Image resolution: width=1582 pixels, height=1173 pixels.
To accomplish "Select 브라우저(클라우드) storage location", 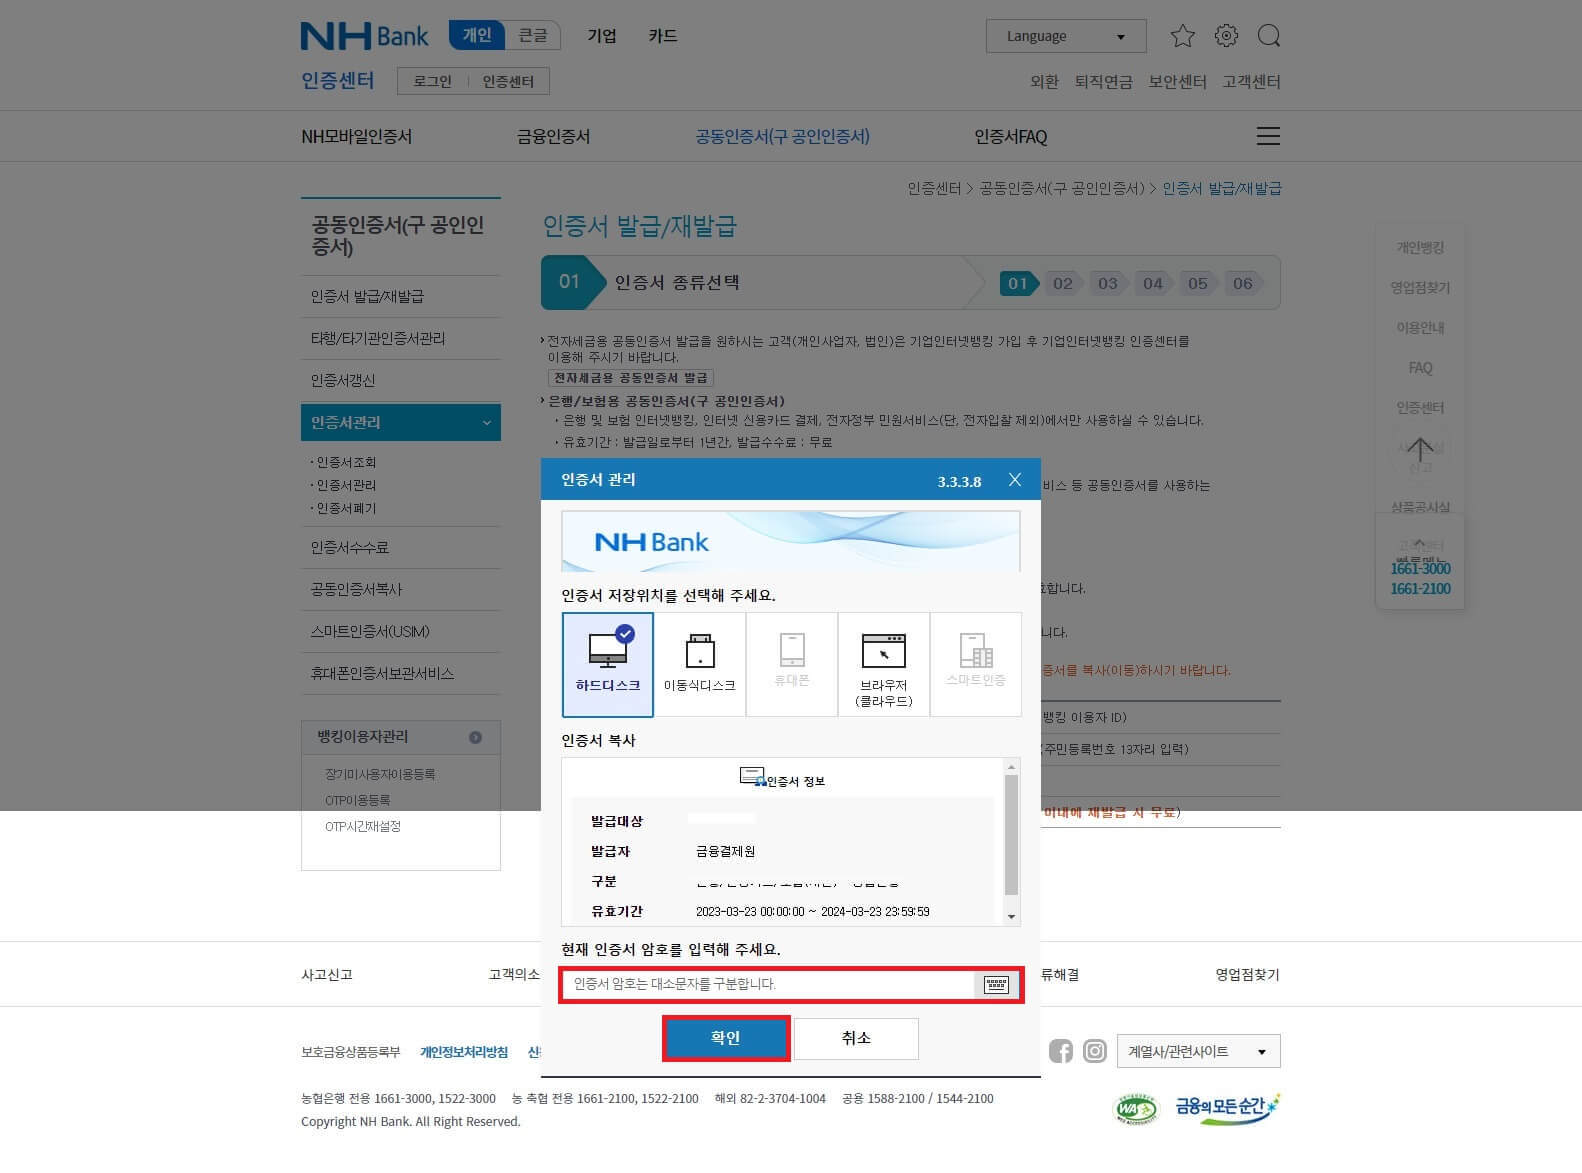I will [x=884, y=664].
